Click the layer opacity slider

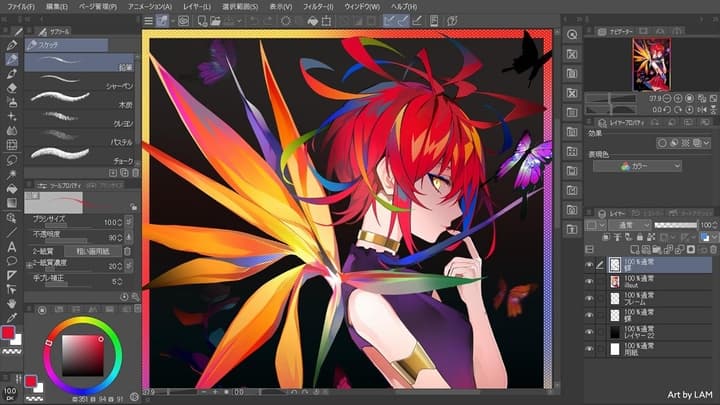pyautogui.click(x=675, y=225)
